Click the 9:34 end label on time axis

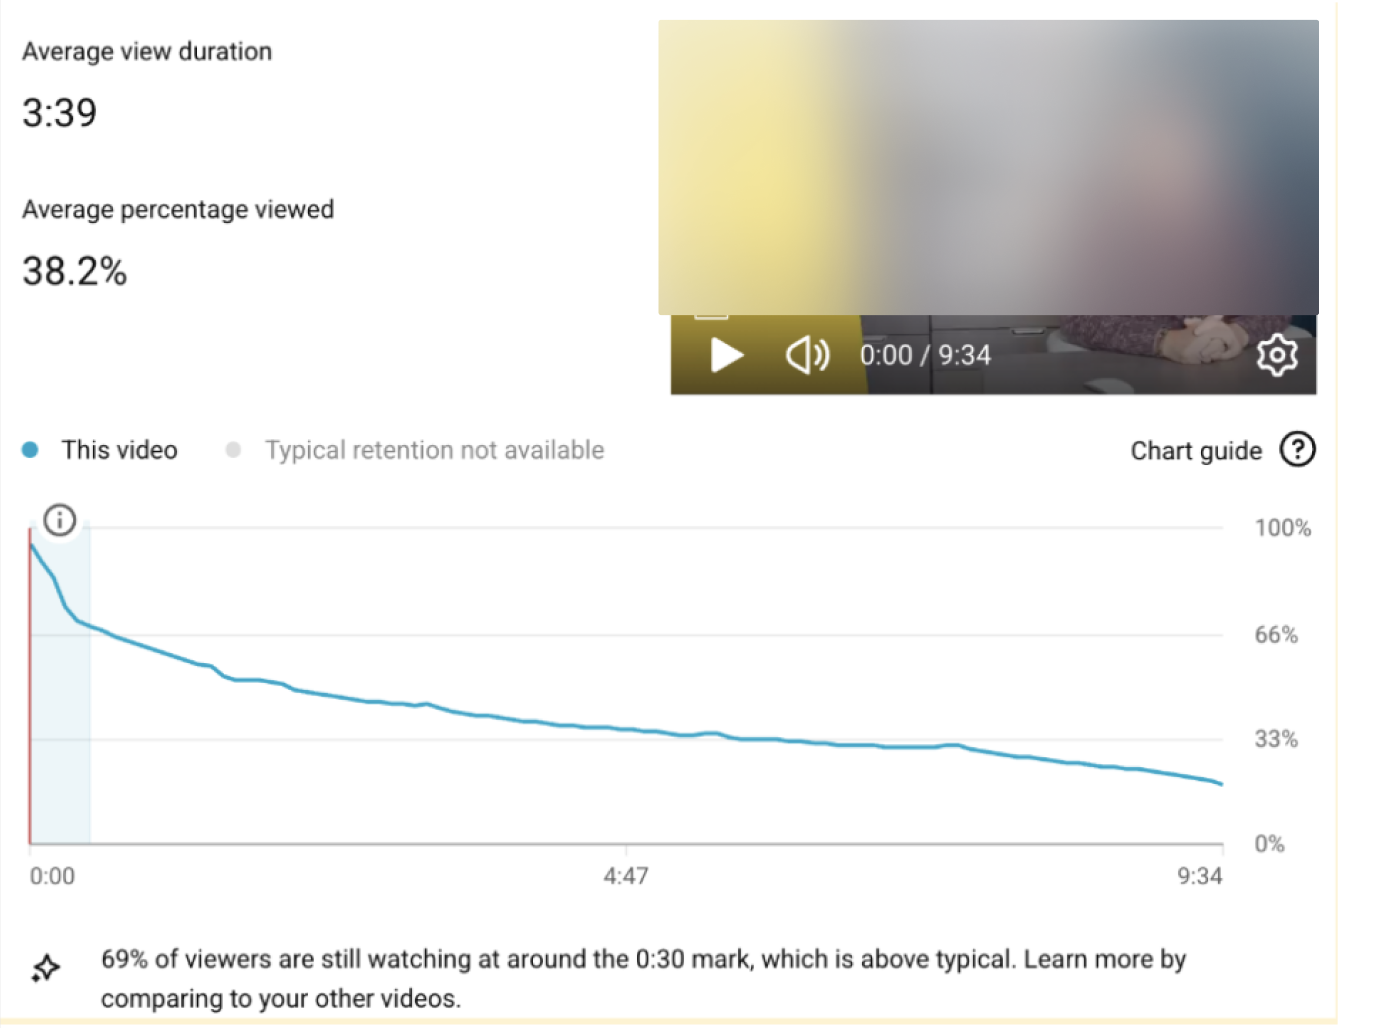[1199, 876]
